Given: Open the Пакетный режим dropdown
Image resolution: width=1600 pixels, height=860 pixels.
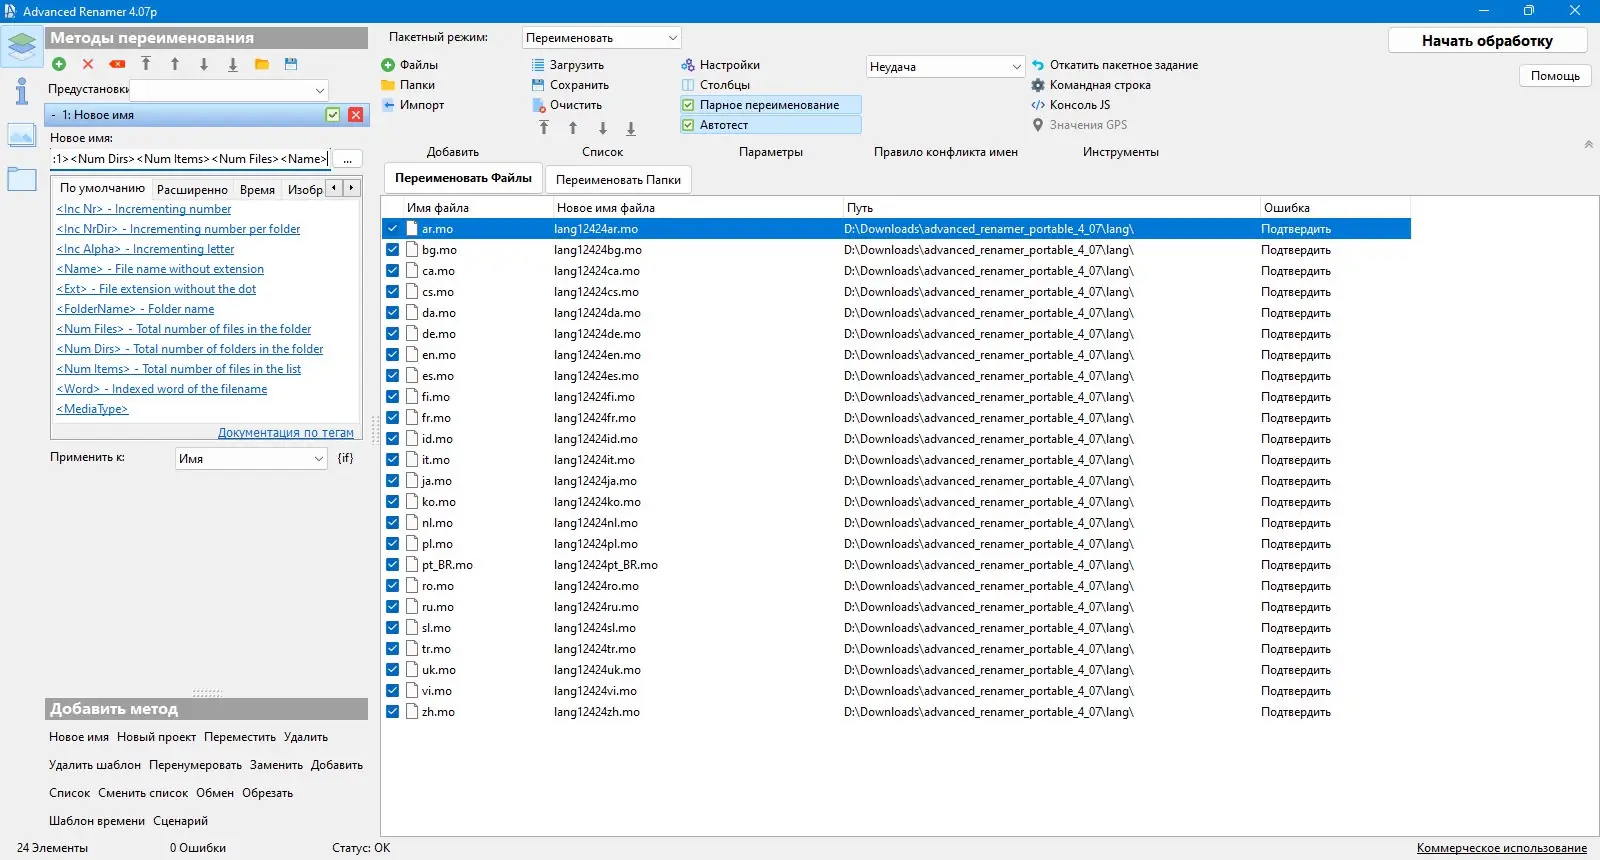Looking at the screenshot, I should point(602,38).
